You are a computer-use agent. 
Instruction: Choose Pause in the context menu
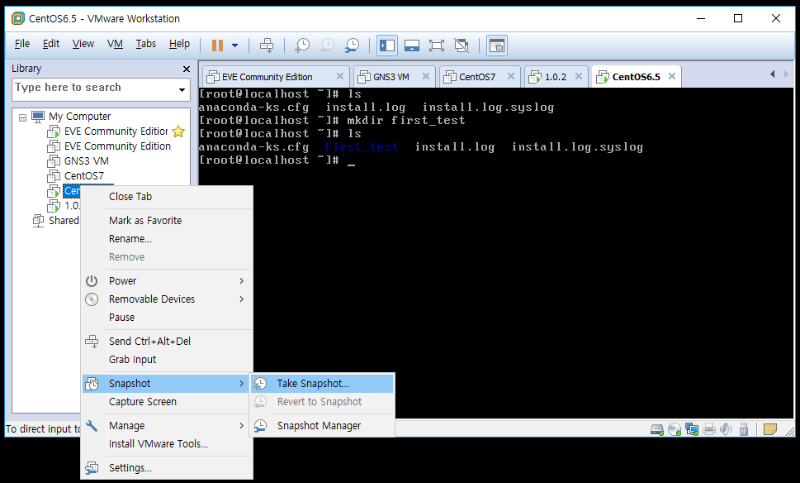(x=167, y=318)
